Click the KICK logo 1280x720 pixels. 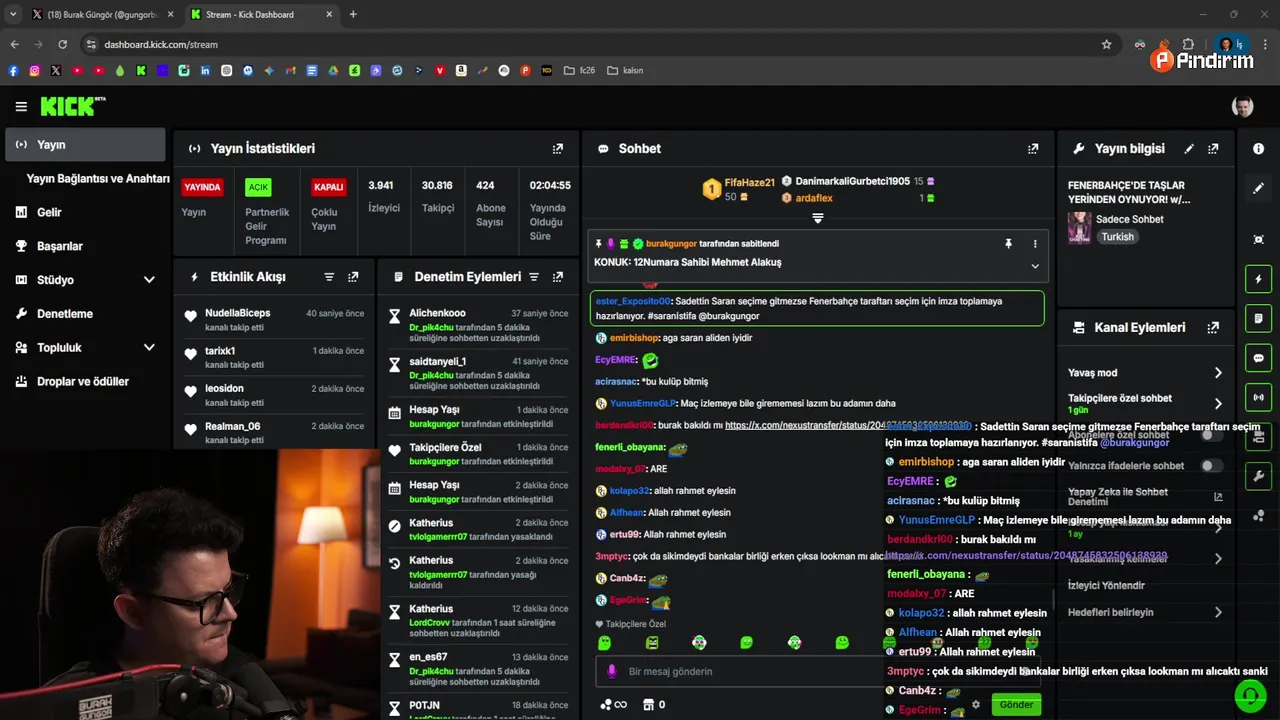[72, 106]
